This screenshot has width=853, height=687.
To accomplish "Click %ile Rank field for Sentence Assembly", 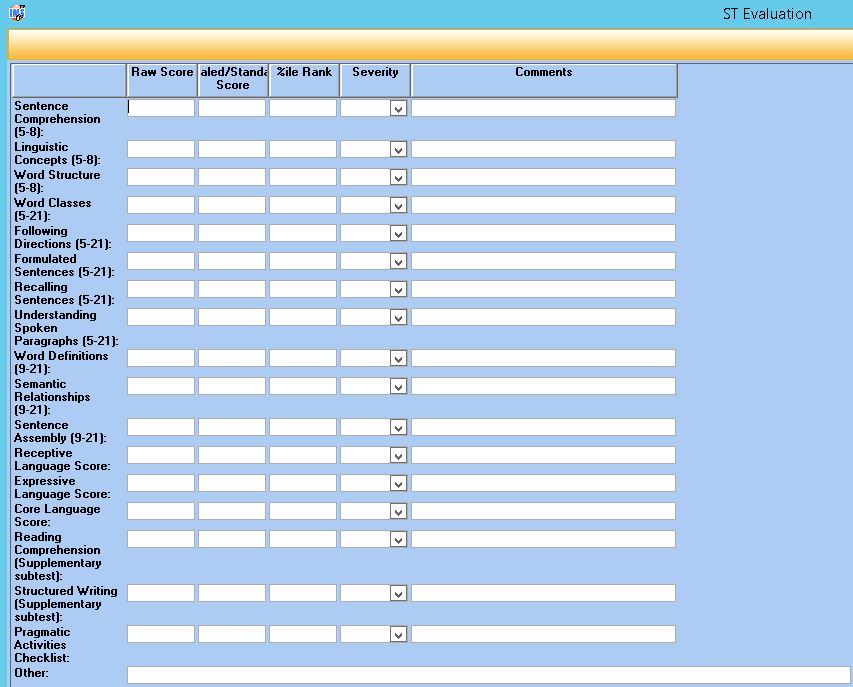I will (x=303, y=427).
